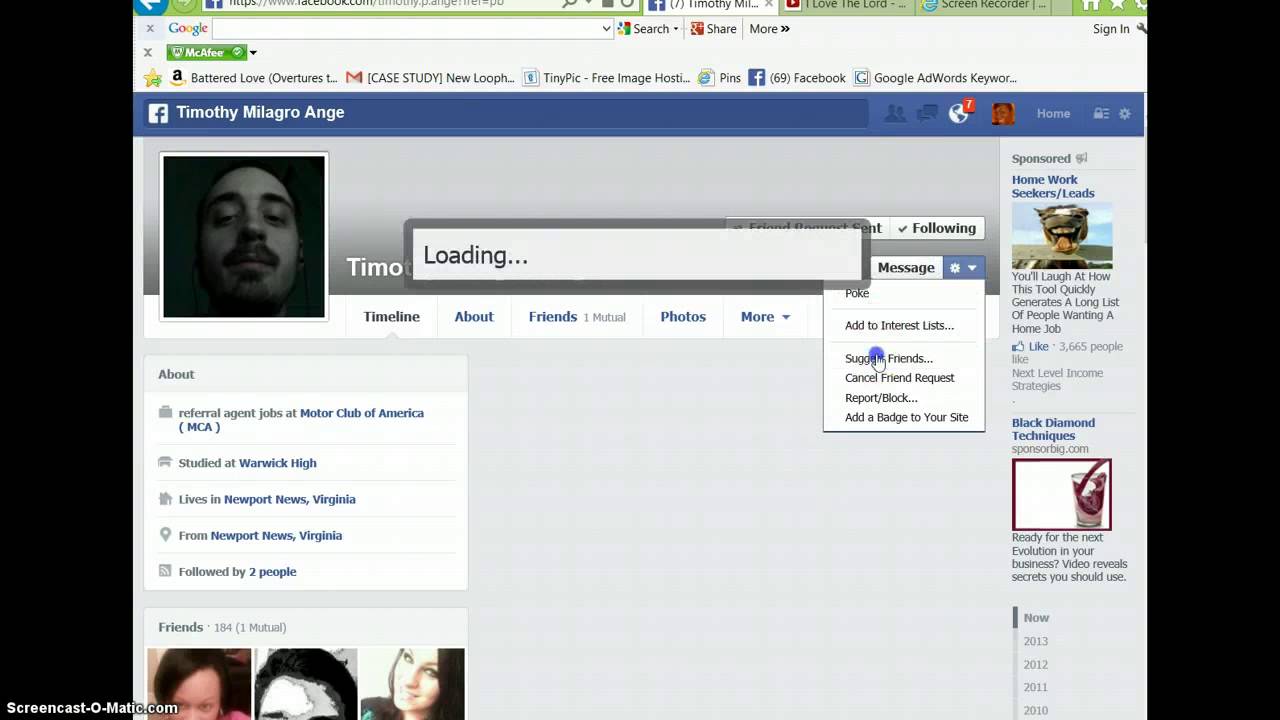Viewport: 1280px width, 720px height.
Task: Switch to I Love The Lord tab
Action: (847, 5)
